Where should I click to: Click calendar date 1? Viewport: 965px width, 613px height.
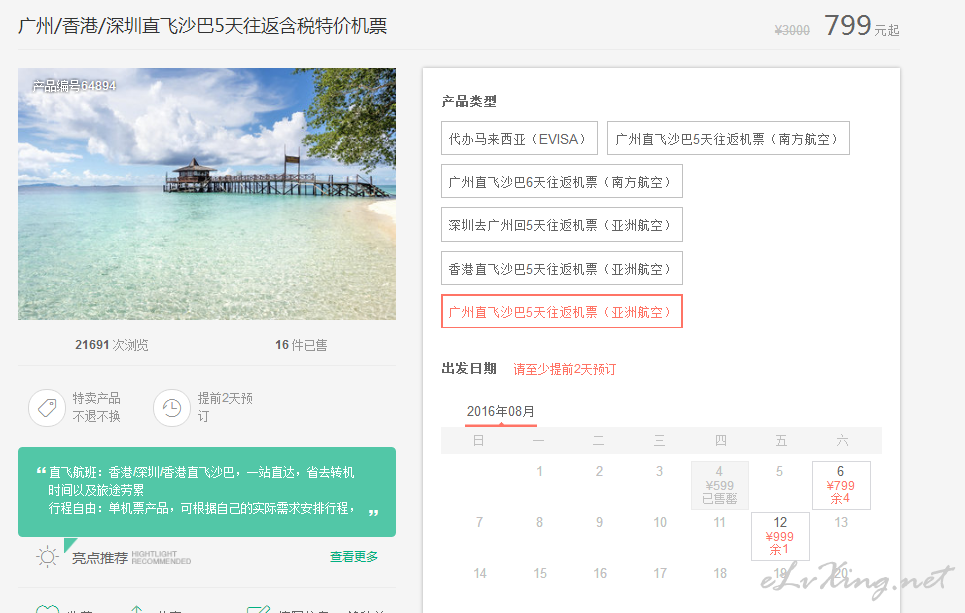(x=539, y=471)
